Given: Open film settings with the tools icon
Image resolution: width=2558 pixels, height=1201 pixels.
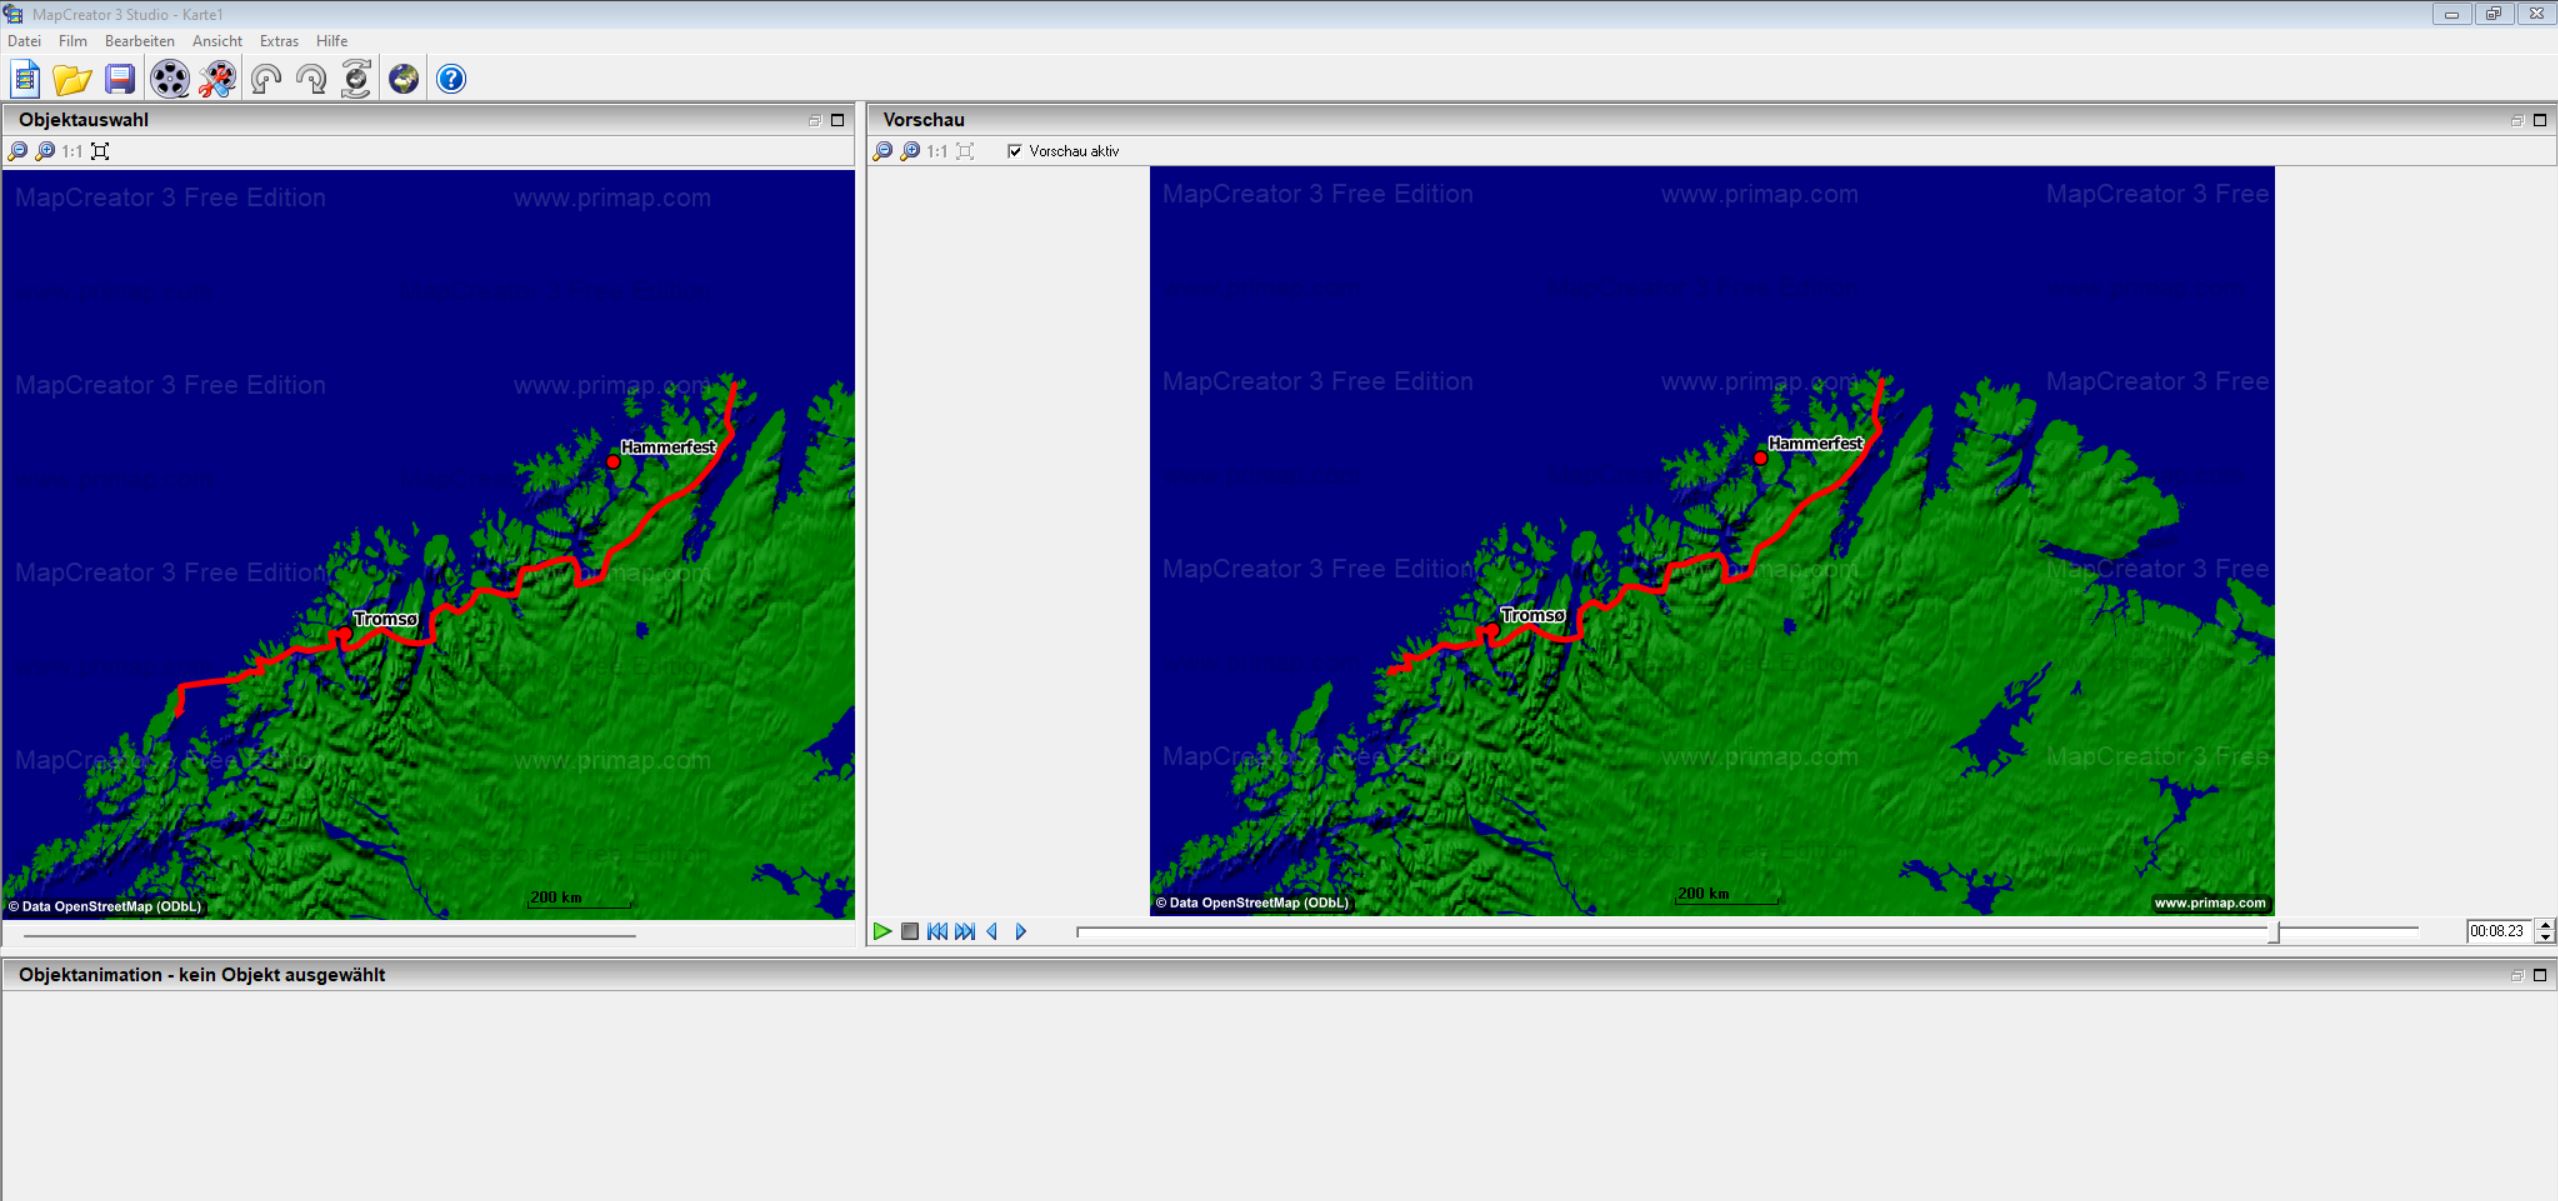Looking at the screenshot, I should coord(217,79).
